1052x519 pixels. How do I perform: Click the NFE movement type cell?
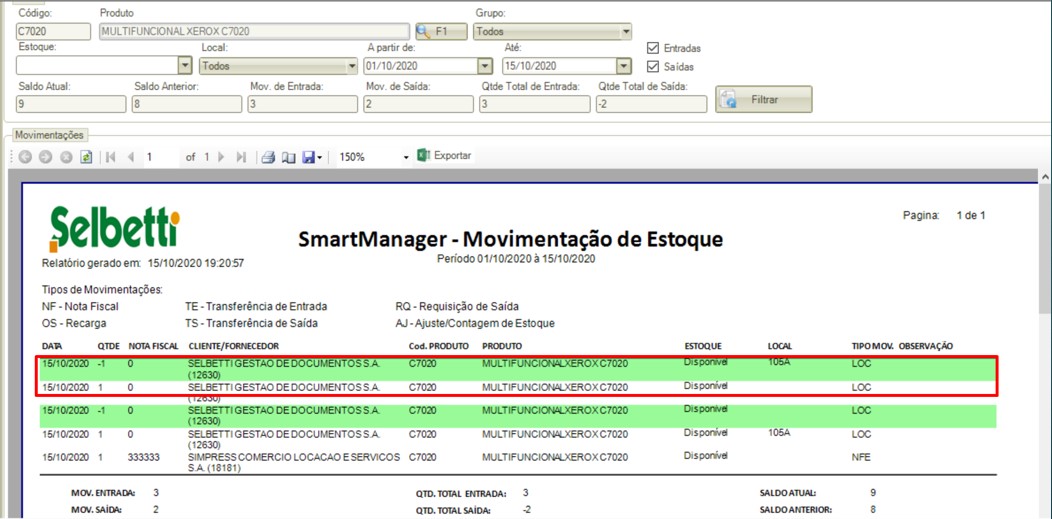point(861,457)
